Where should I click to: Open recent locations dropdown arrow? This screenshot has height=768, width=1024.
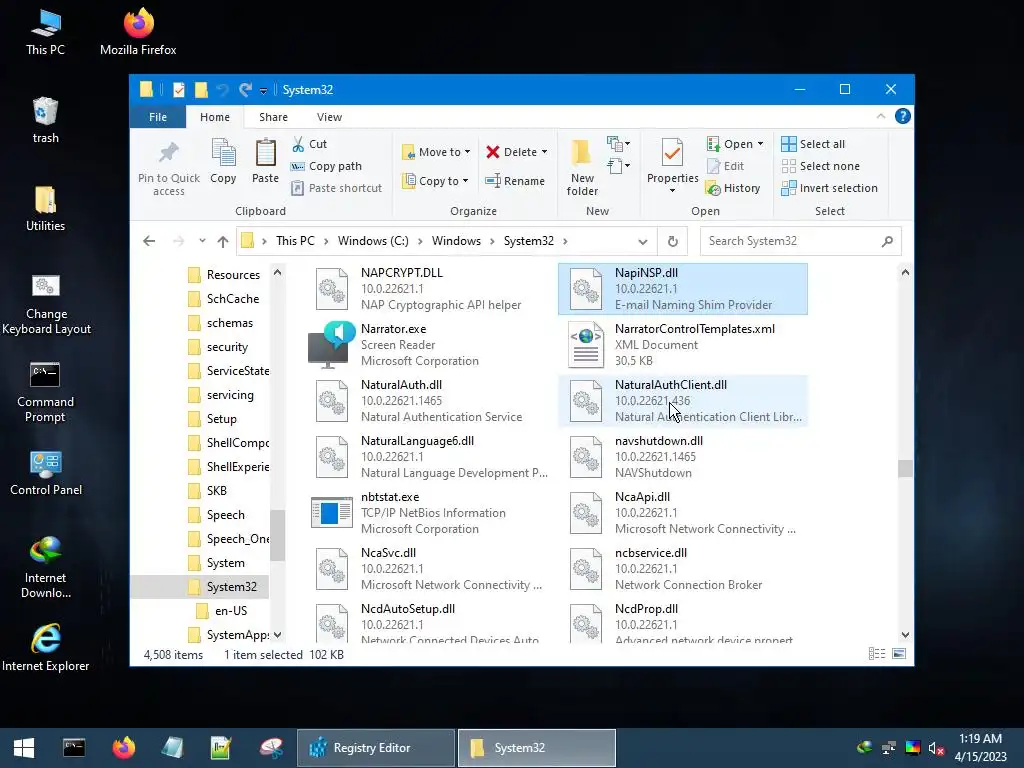tap(202, 241)
